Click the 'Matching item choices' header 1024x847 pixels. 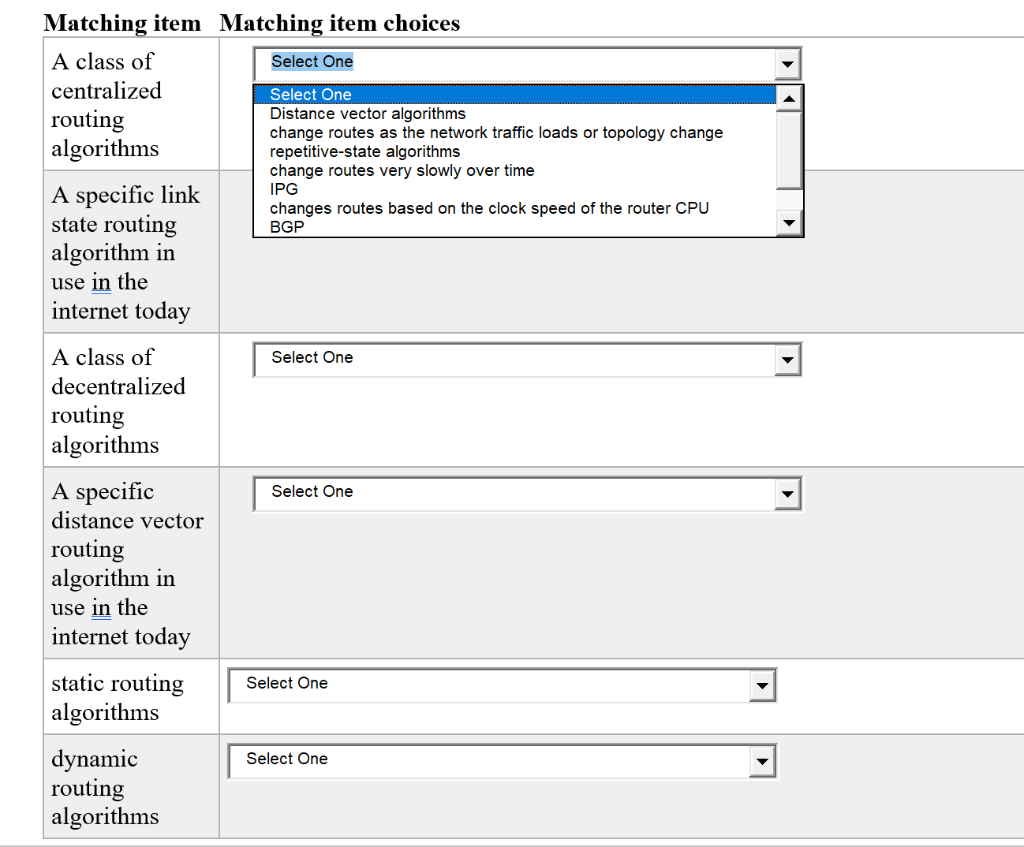point(340,24)
